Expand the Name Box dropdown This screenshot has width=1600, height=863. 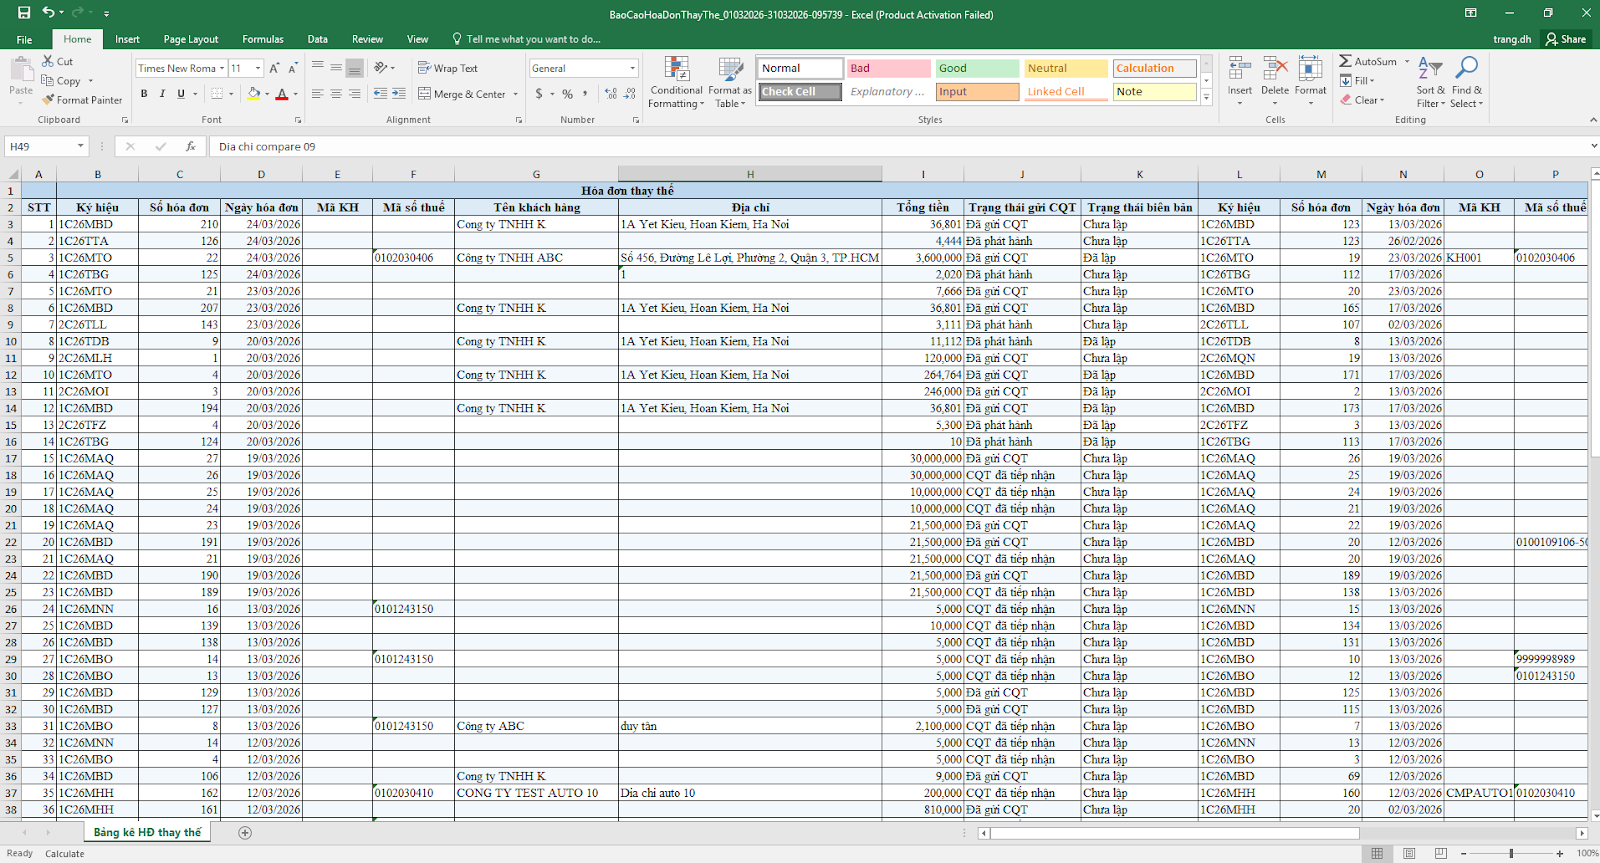point(80,146)
